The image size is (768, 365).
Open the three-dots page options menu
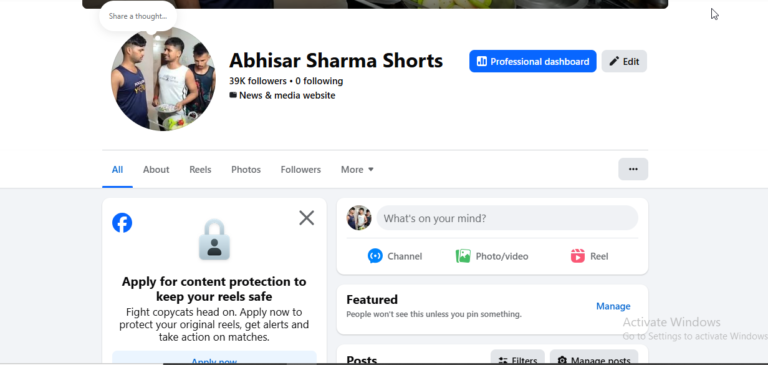click(x=633, y=169)
